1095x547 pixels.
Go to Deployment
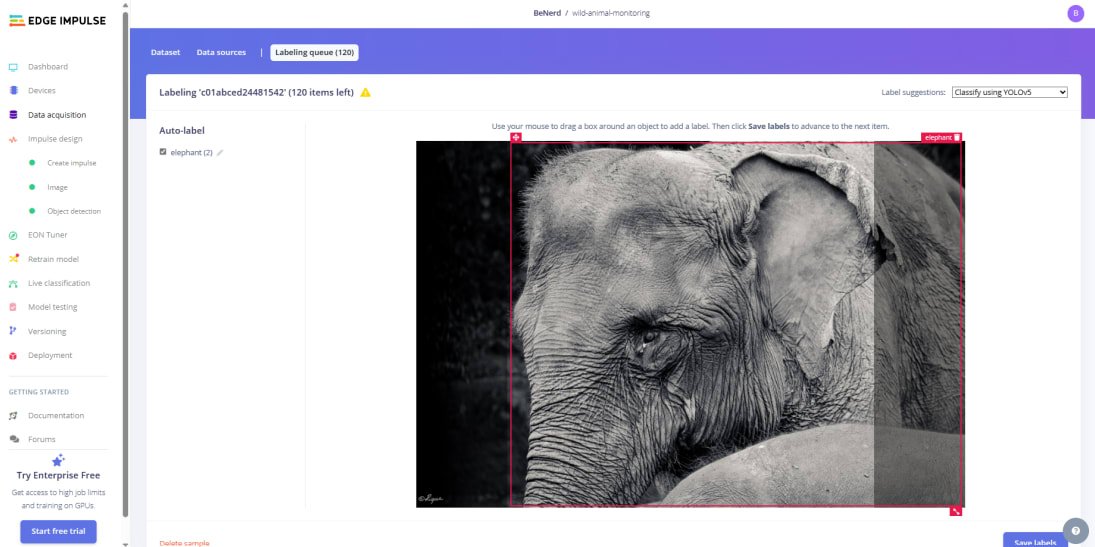[x=50, y=356]
